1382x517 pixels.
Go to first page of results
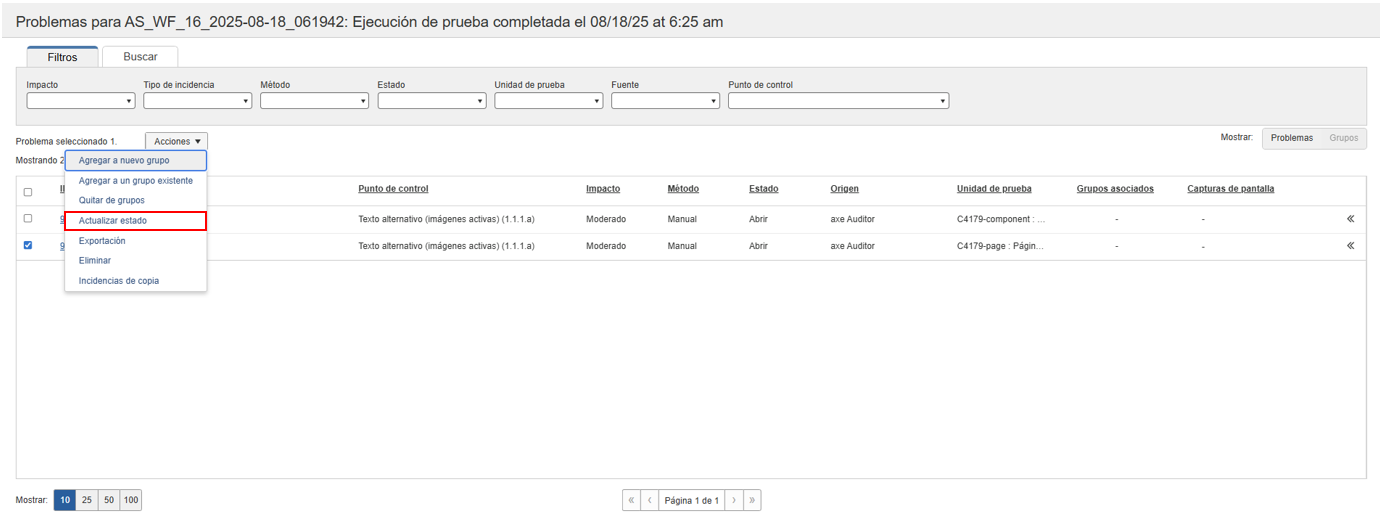coord(631,500)
